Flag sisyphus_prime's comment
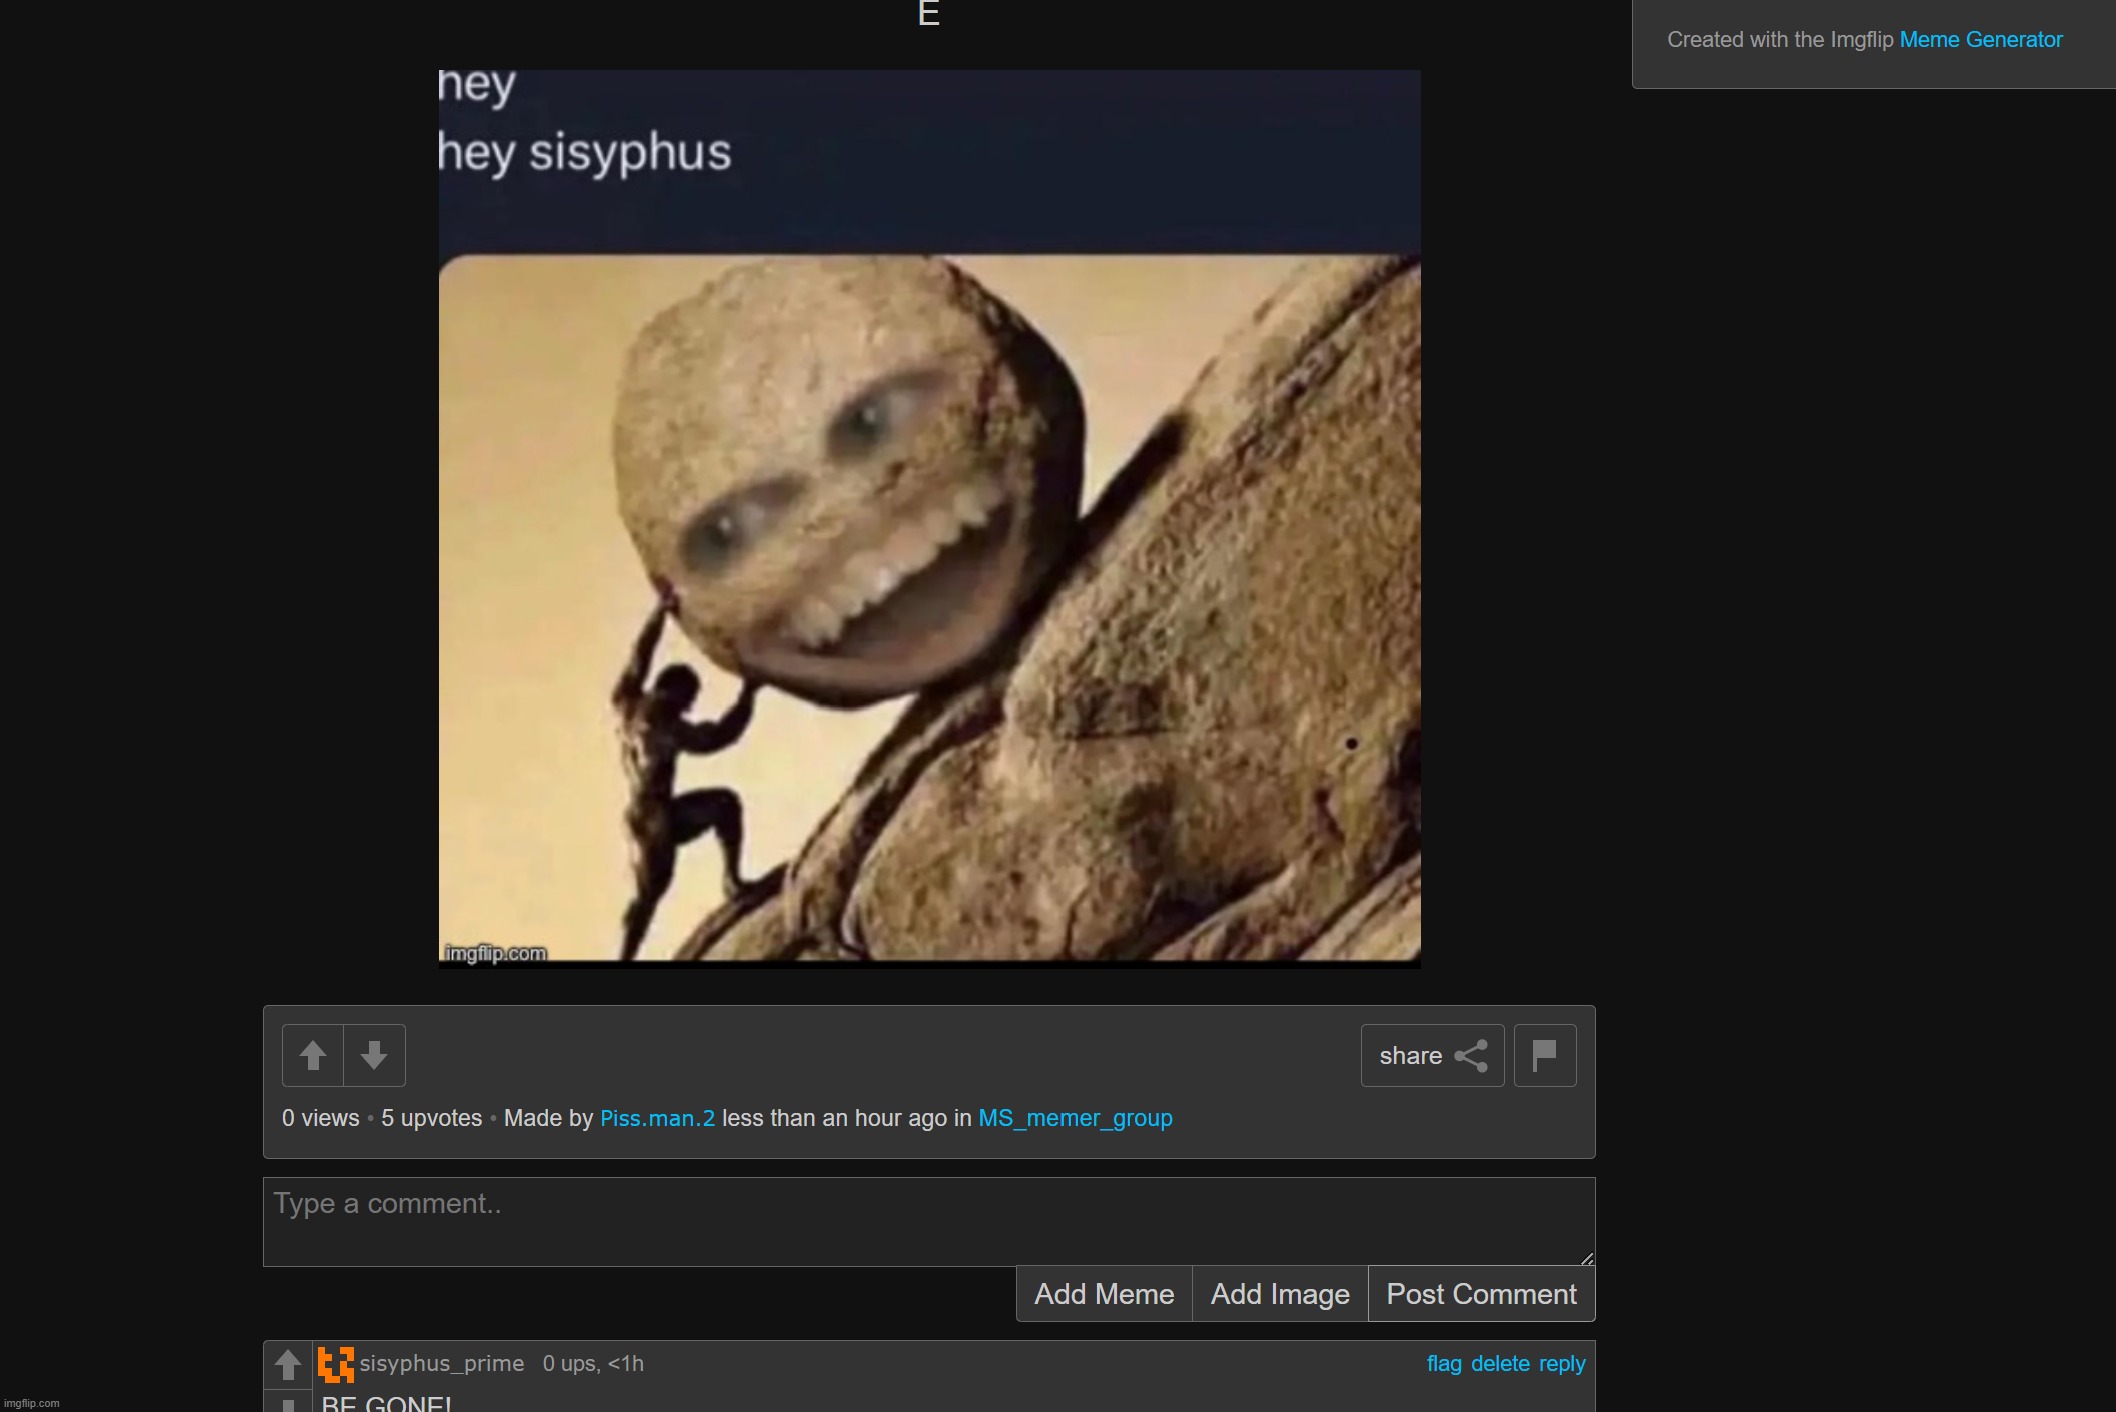 (1444, 1364)
